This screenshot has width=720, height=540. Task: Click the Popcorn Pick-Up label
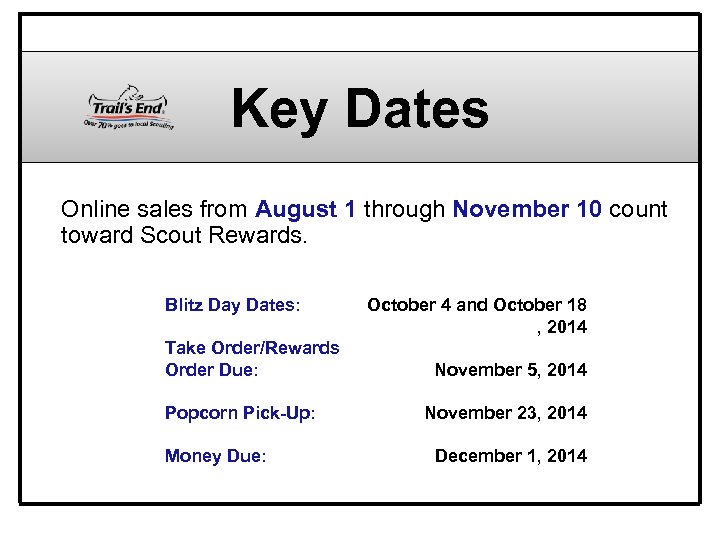click(x=240, y=413)
